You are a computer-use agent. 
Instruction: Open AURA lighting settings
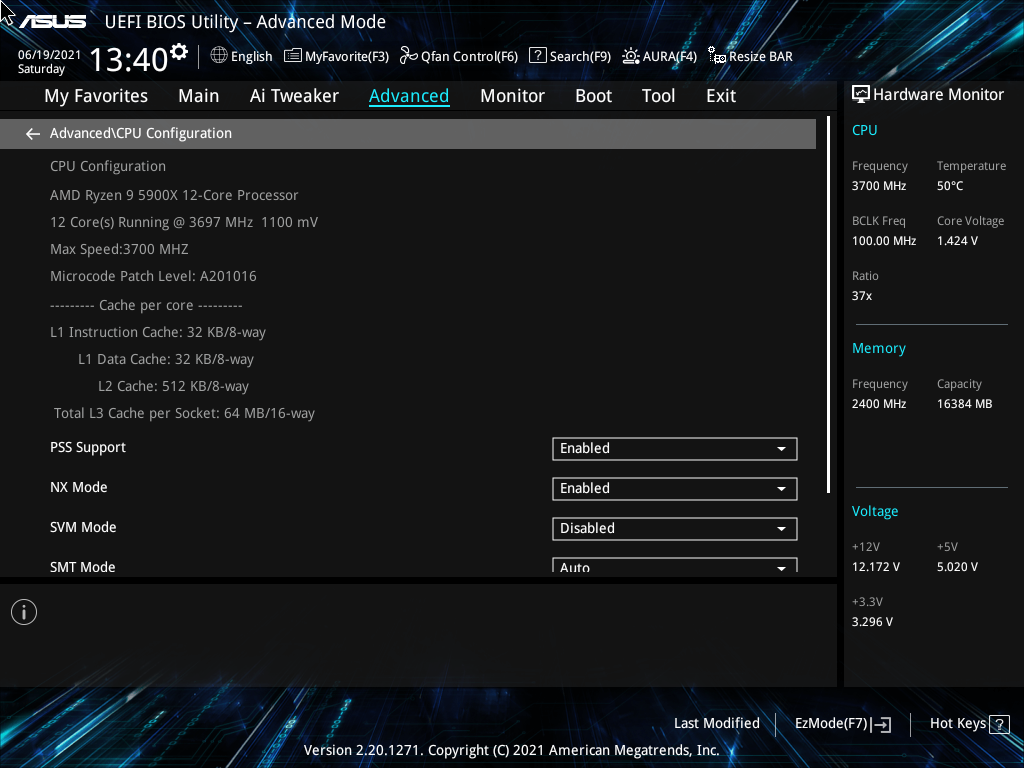click(x=659, y=56)
